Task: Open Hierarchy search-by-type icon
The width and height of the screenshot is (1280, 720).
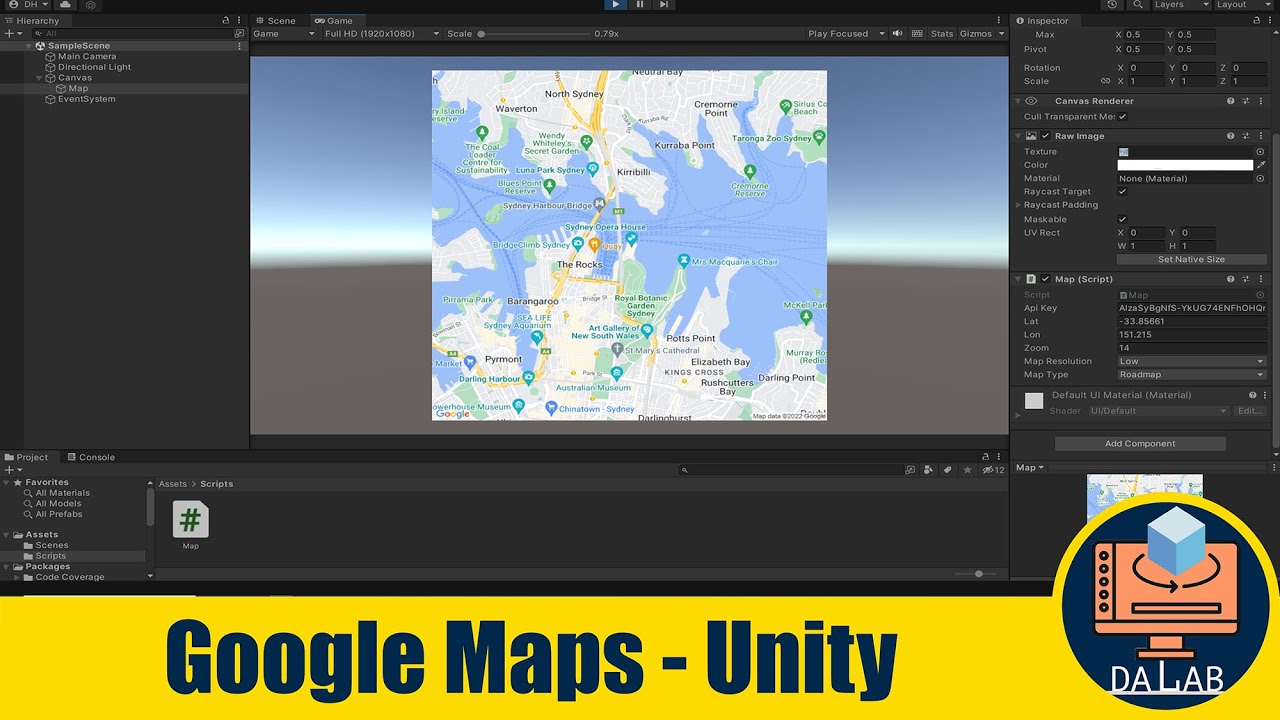Action: 238,33
